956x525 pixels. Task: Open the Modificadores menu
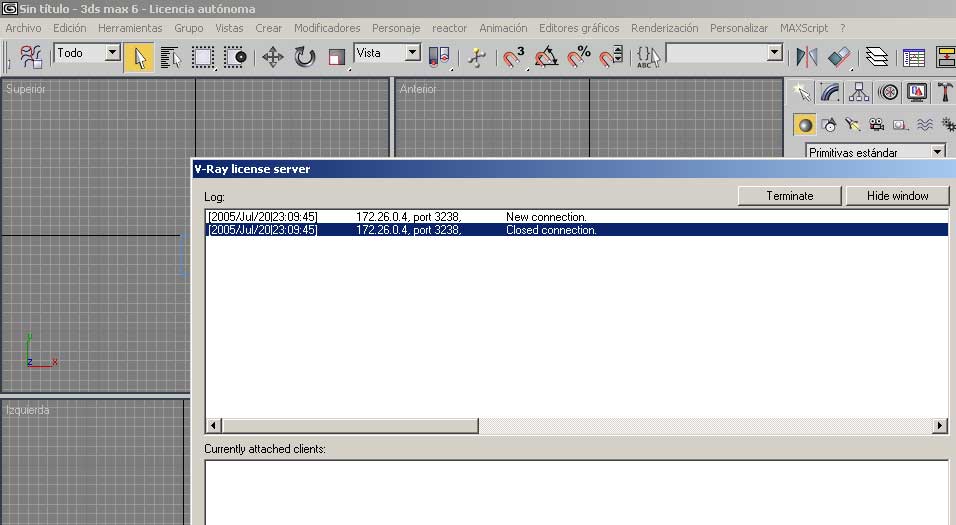tap(327, 28)
